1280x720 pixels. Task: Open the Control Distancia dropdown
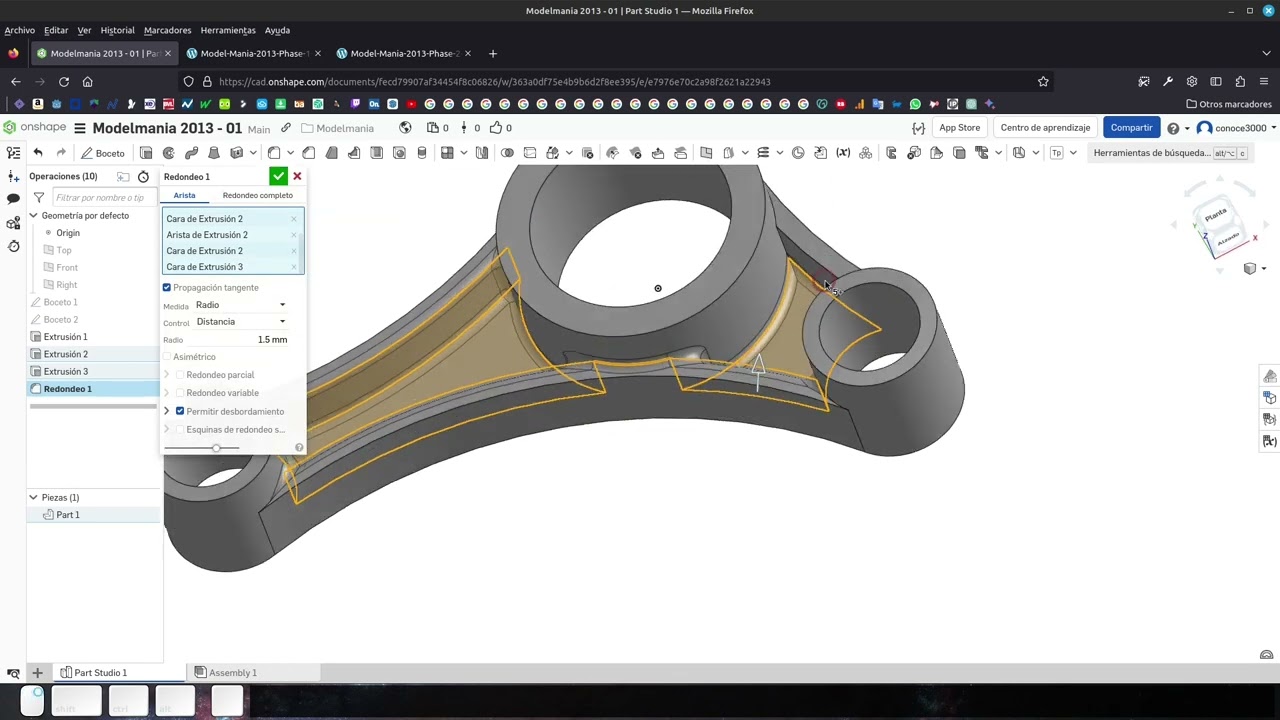tap(240, 322)
